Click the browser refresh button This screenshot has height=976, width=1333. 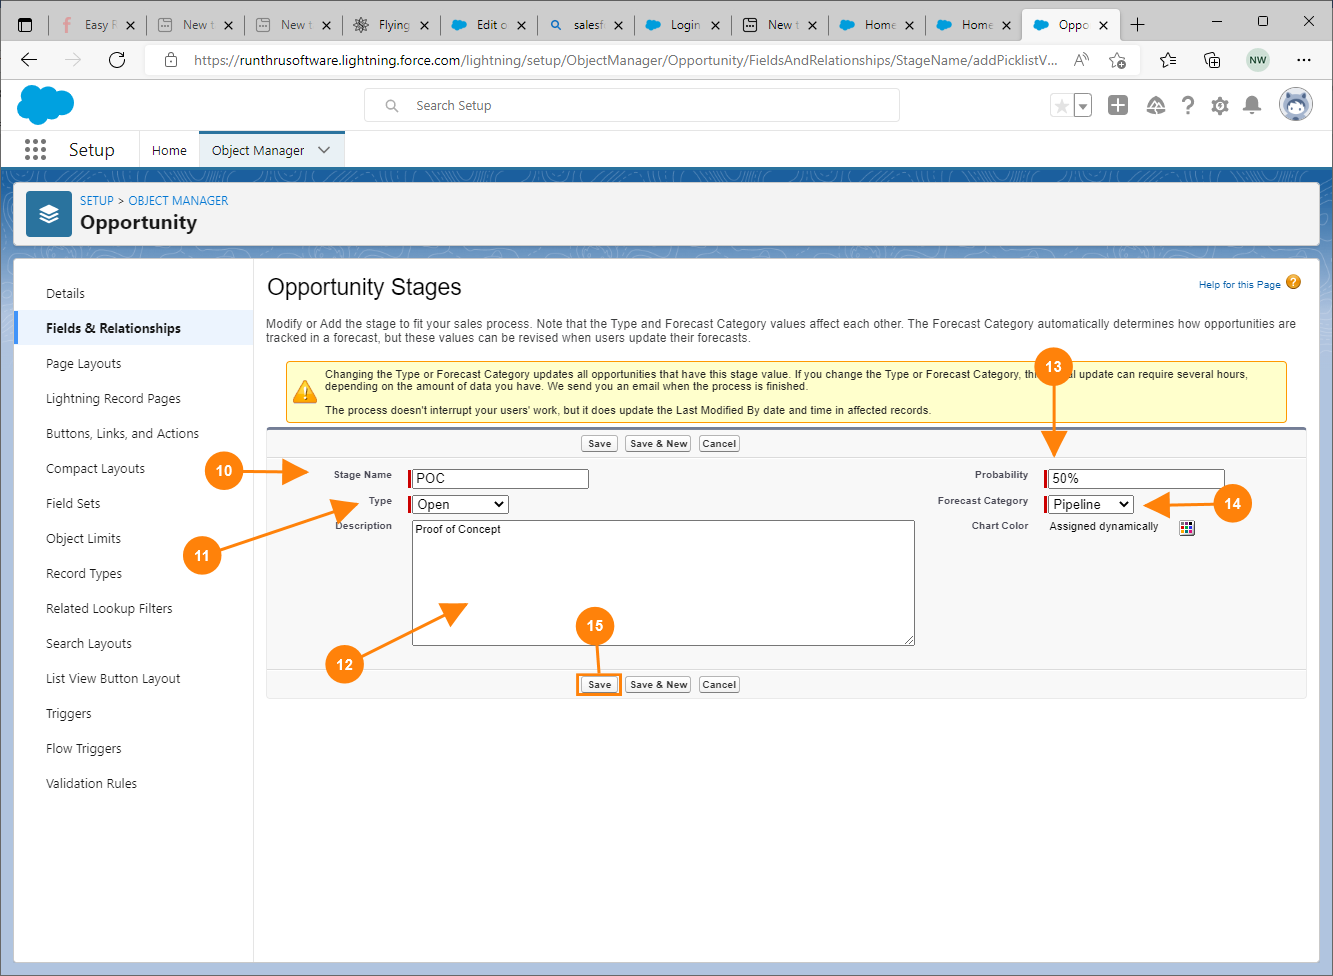117,60
